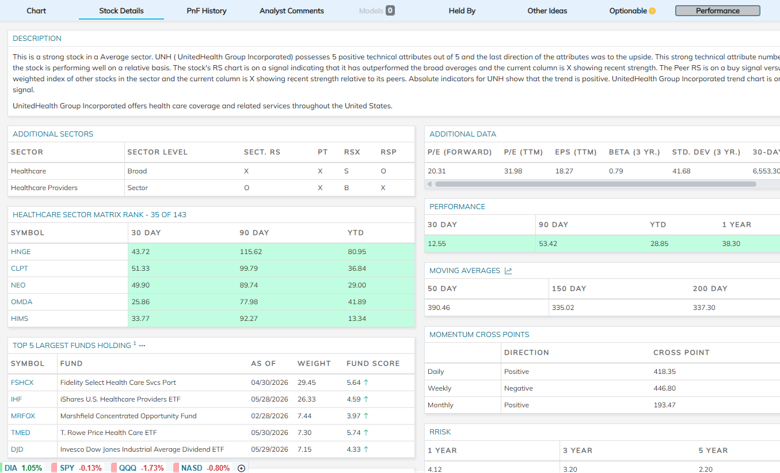Click the up arrow beside FSHCX fund score
The height and width of the screenshot is (473, 780).
[366, 382]
